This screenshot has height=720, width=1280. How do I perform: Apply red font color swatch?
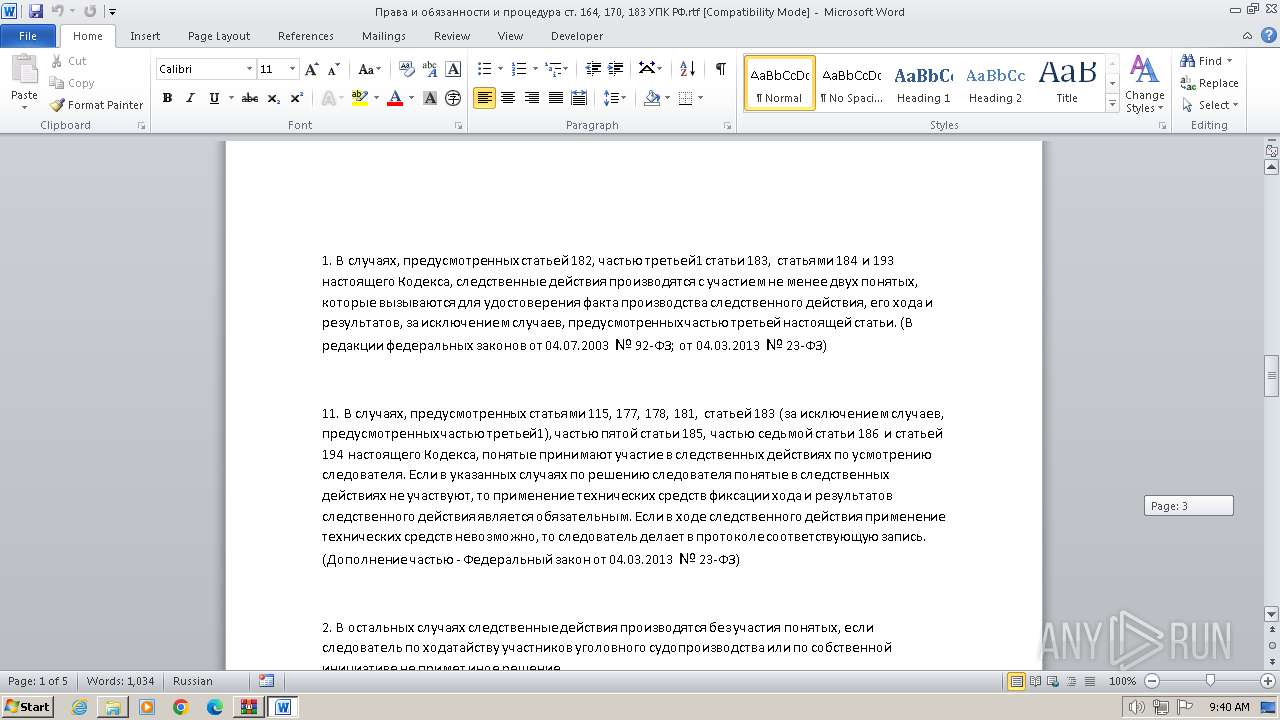(x=395, y=98)
